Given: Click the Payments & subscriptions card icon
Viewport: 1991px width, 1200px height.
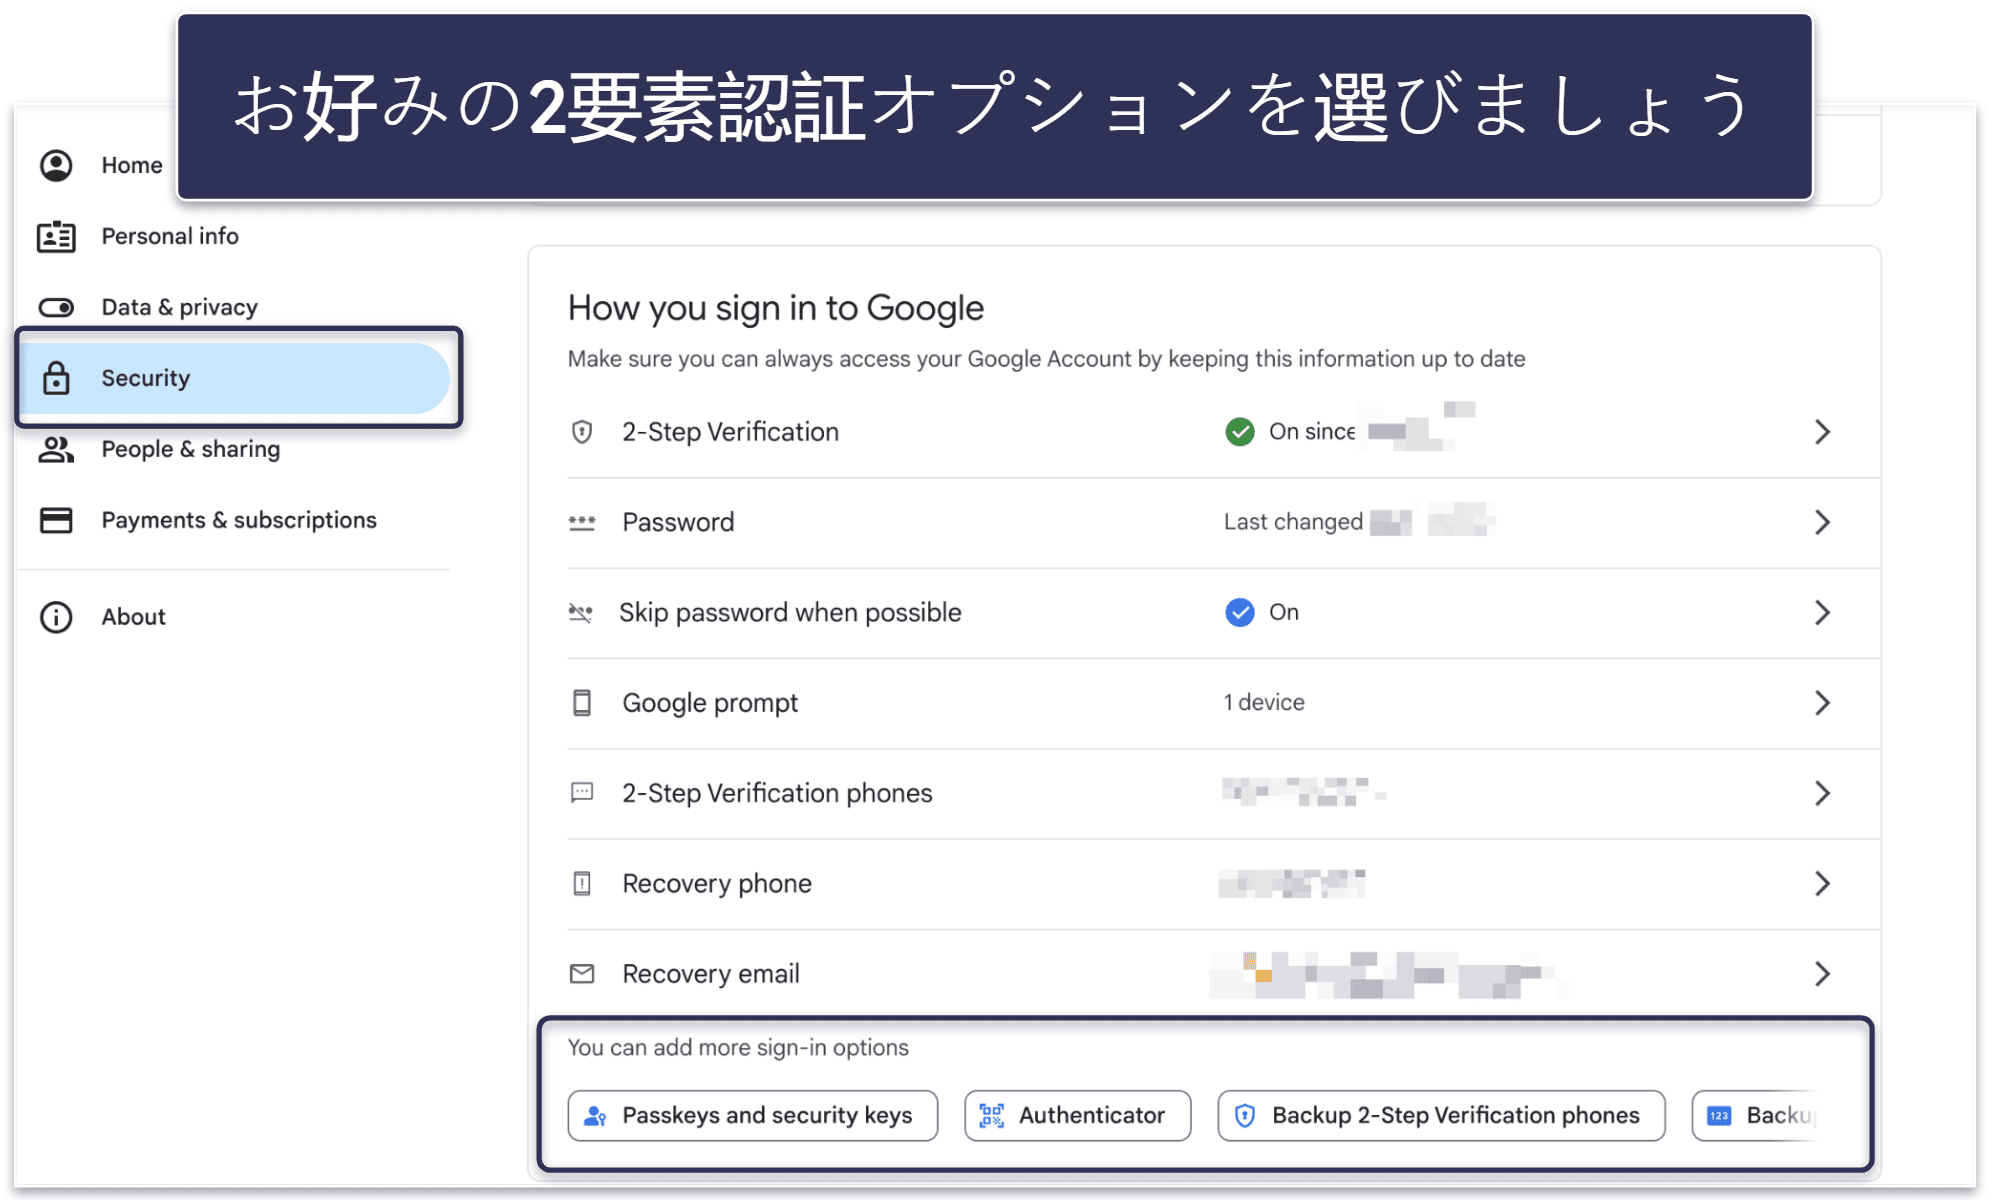Looking at the screenshot, I should click(56, 520).
